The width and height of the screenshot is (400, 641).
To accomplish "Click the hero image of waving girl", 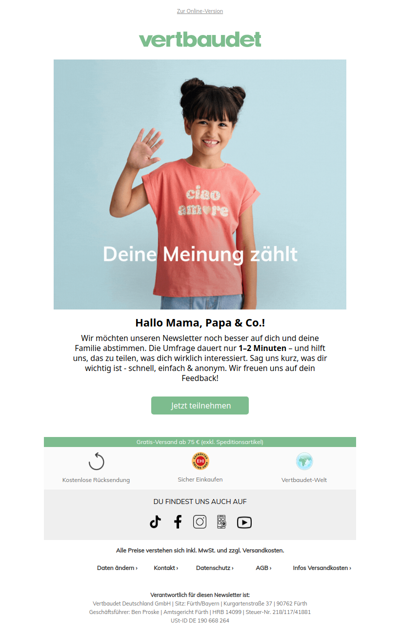I will click(200, 184).
